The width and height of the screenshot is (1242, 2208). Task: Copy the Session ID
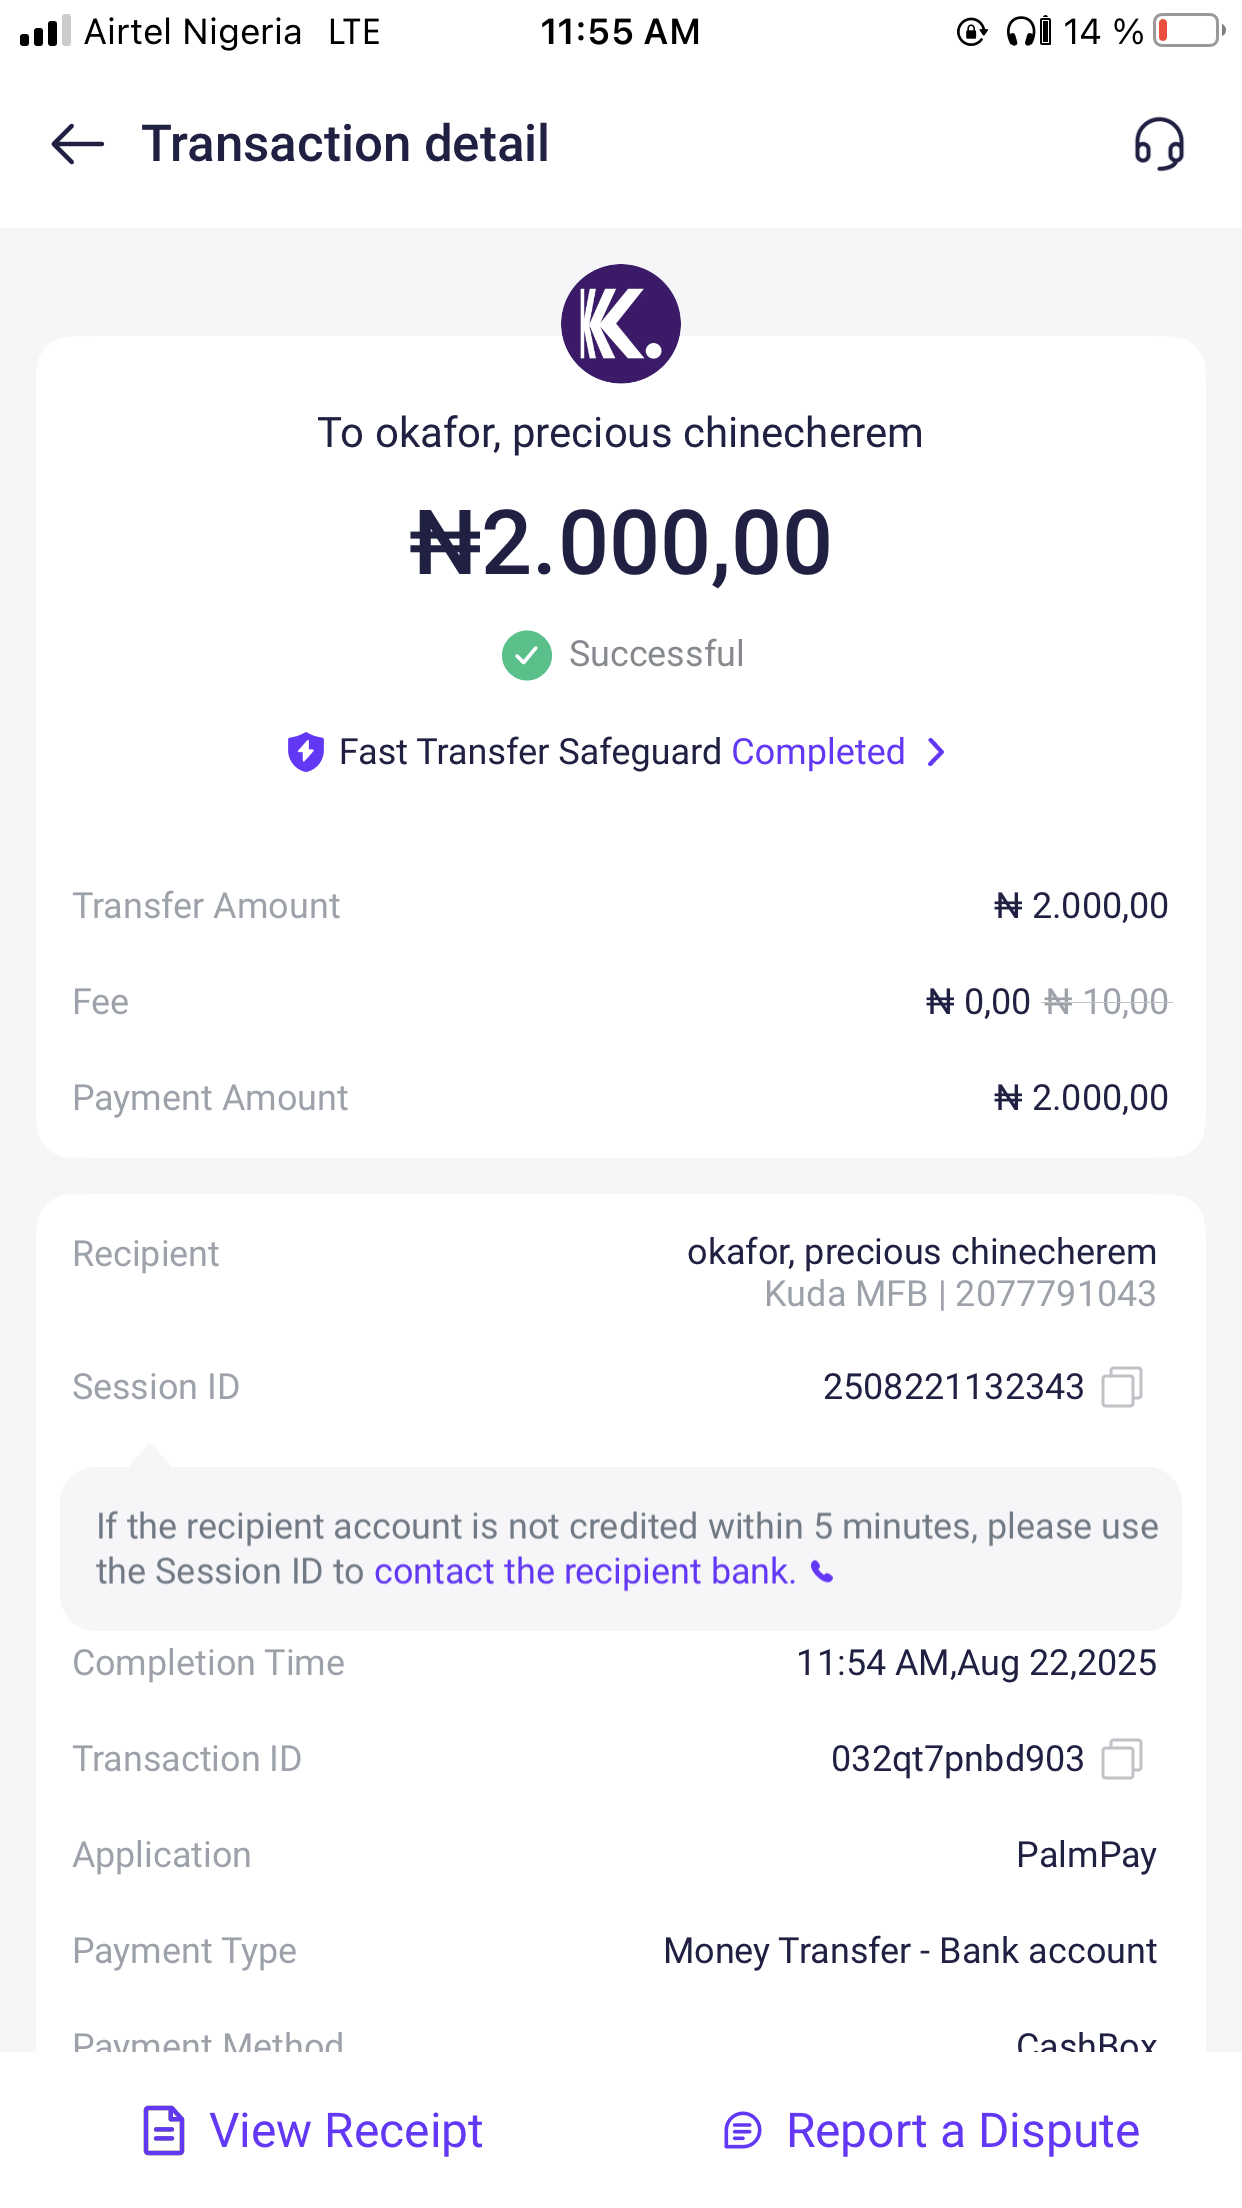(1122, 1387)
